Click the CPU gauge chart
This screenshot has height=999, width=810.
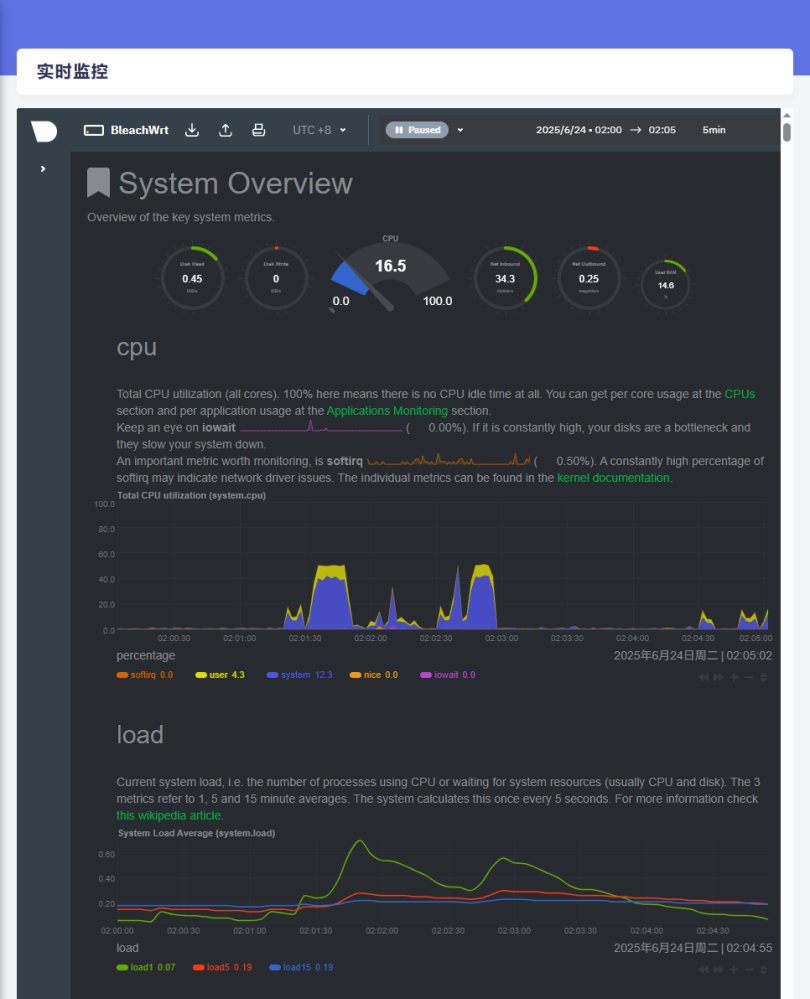tap(391, 275)
